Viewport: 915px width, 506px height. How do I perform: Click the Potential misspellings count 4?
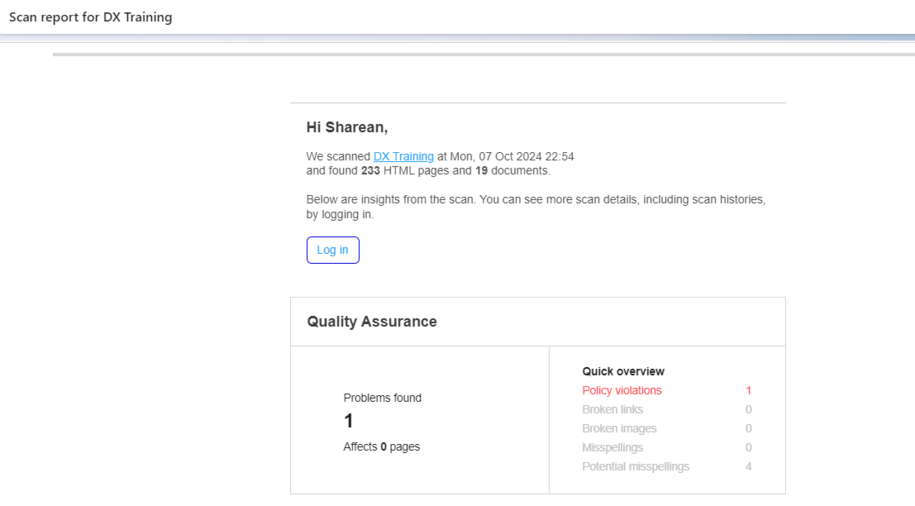point(748,466)
